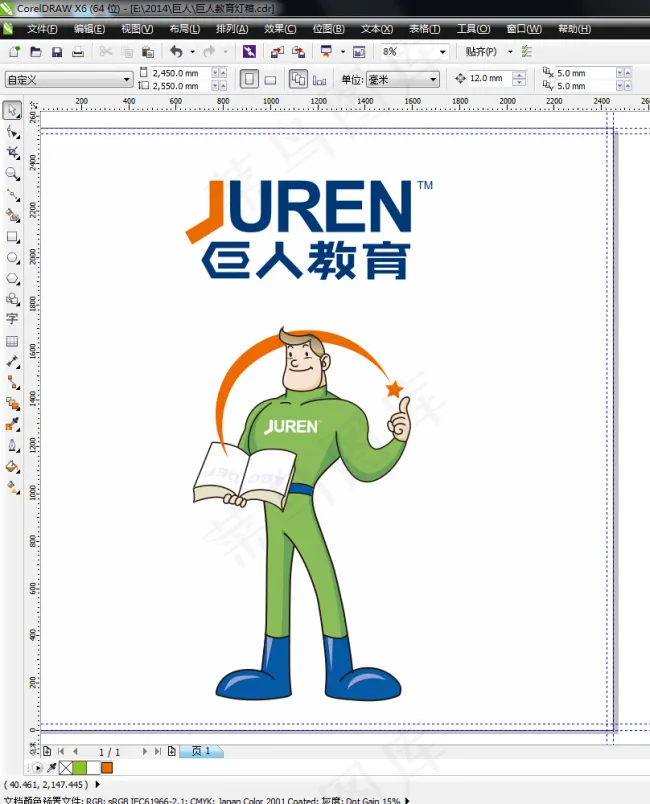Click the Import icon
Viewport: 650px width, 804px height.
pyautogui.click(x=277, y=52)
